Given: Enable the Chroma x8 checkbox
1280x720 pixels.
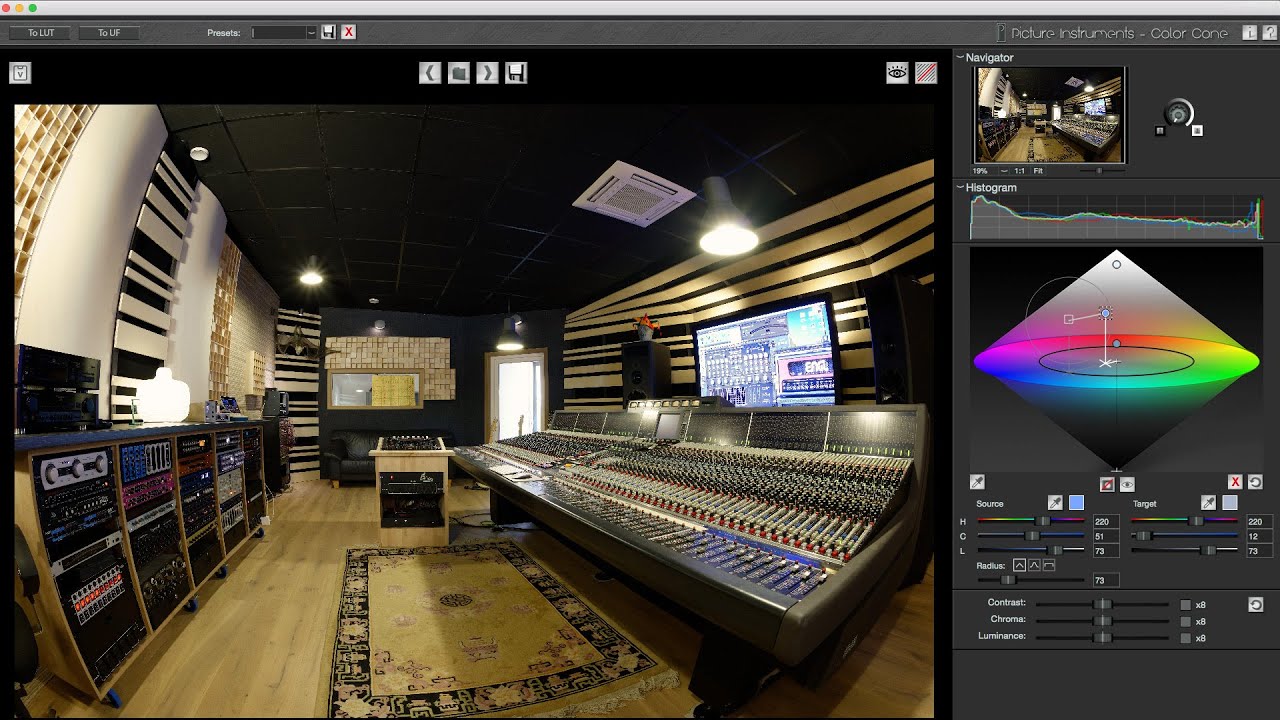Looking at the screenshot, I should click(x=1186, y=621).
